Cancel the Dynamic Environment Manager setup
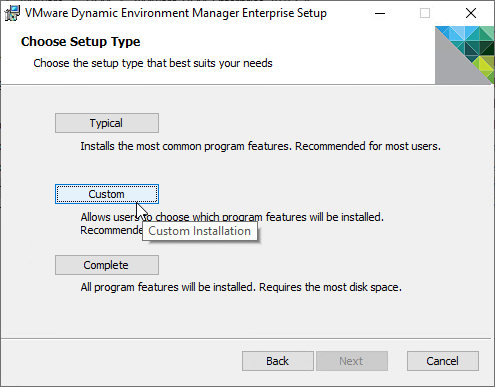The height and width of the screenshot is (387, 495). point(443,361)
